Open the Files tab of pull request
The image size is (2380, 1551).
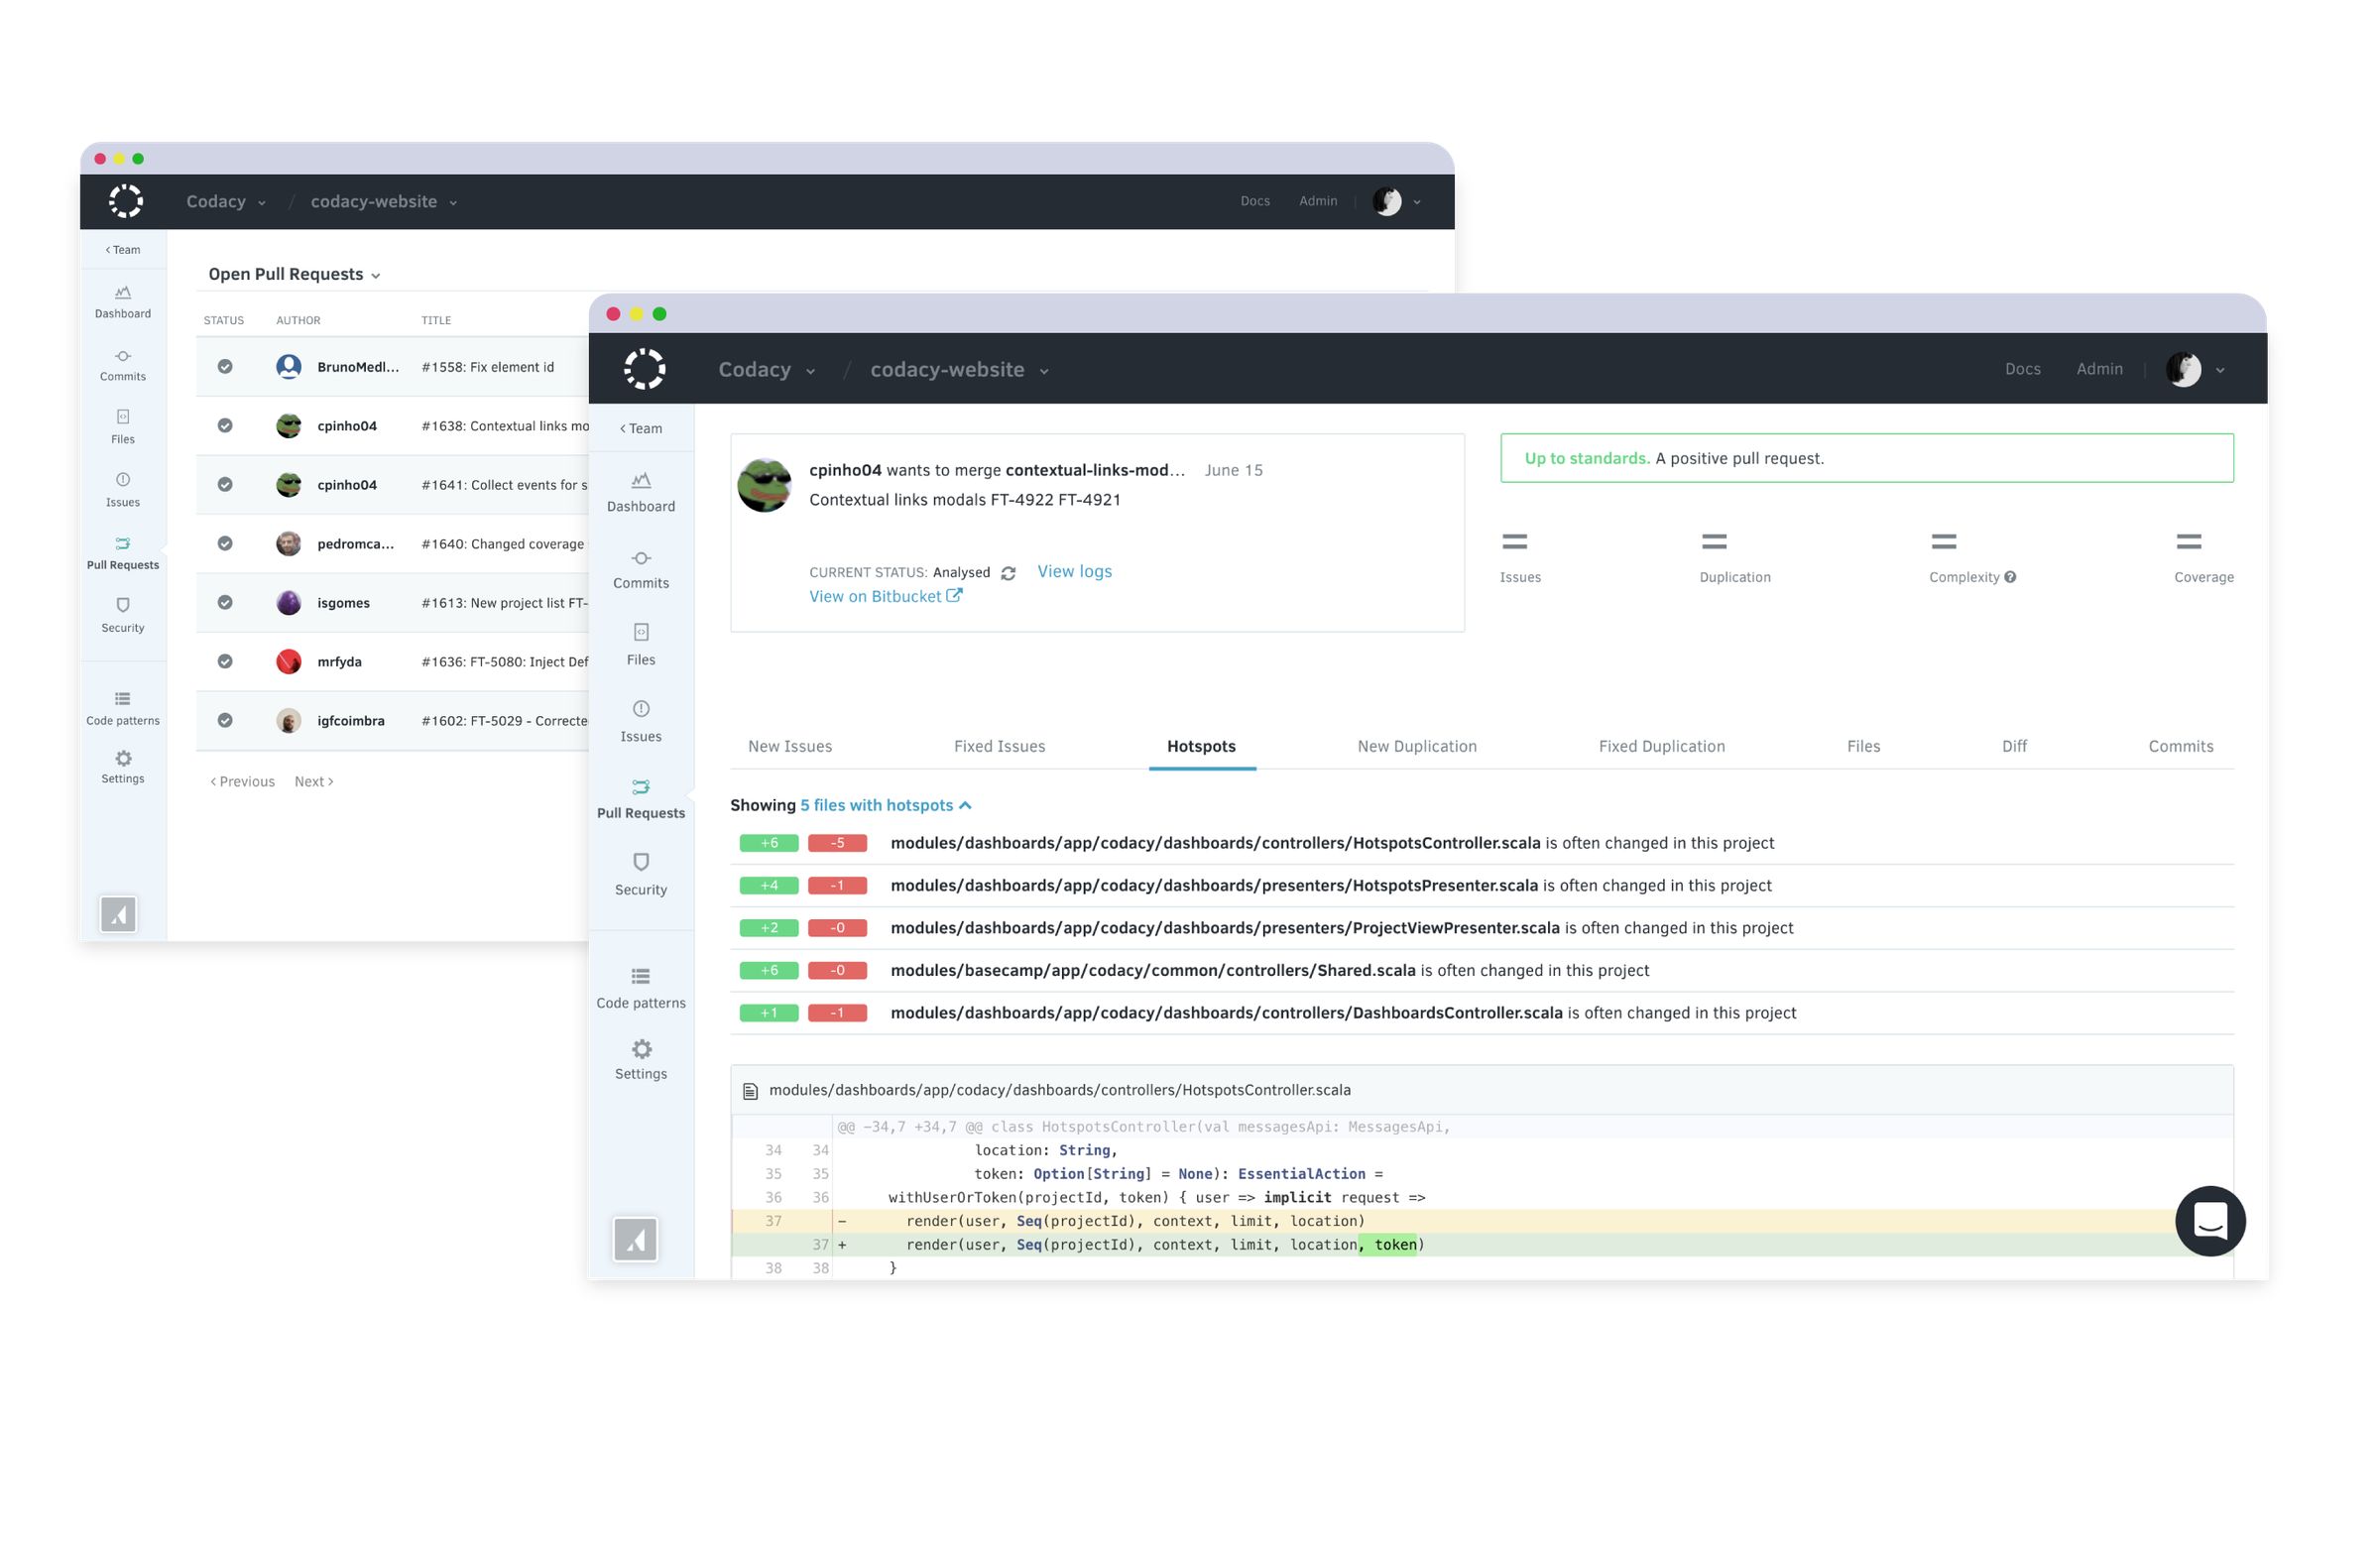point(1863,746)
